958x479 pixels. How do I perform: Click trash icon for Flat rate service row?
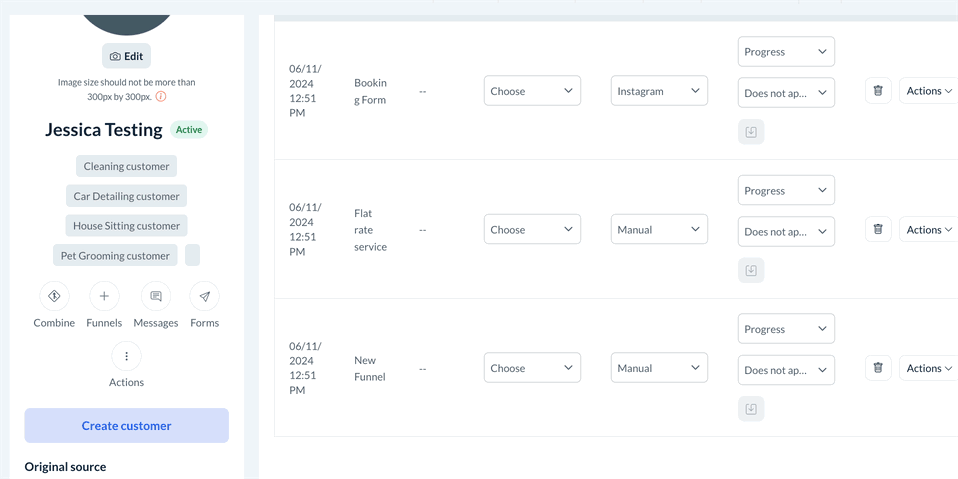[878, 229]
